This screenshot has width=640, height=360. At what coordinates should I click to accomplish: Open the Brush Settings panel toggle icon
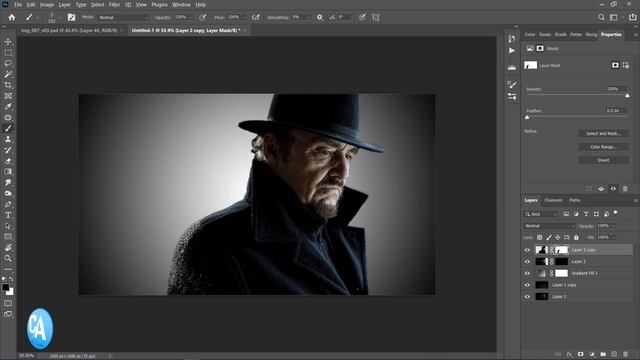pyautogui.click(x=71, y=17)
